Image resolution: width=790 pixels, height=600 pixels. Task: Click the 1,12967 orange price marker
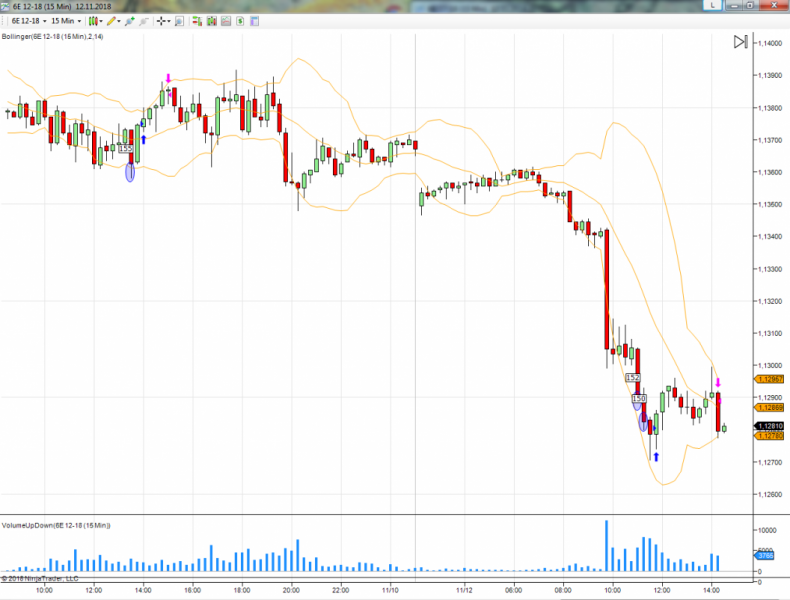point(769,379)
